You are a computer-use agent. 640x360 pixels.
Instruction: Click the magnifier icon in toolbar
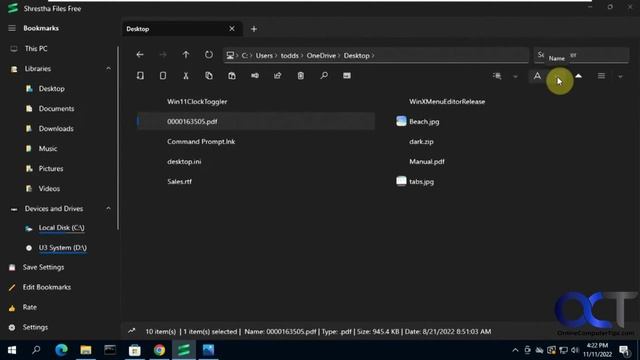324,76
